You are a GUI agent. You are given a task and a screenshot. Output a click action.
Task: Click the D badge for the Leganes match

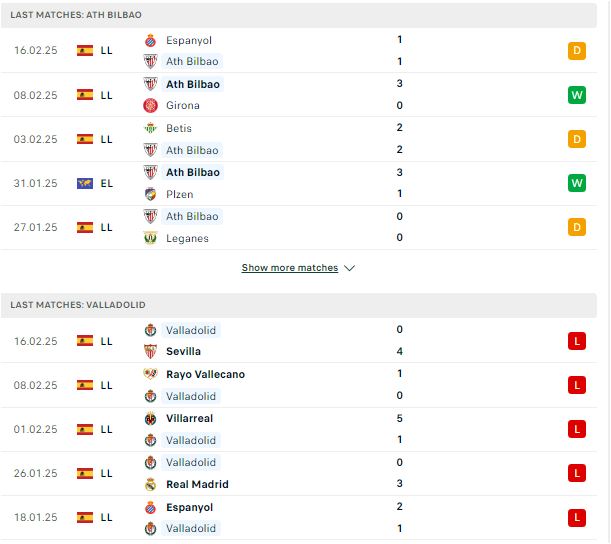(577, 227)
